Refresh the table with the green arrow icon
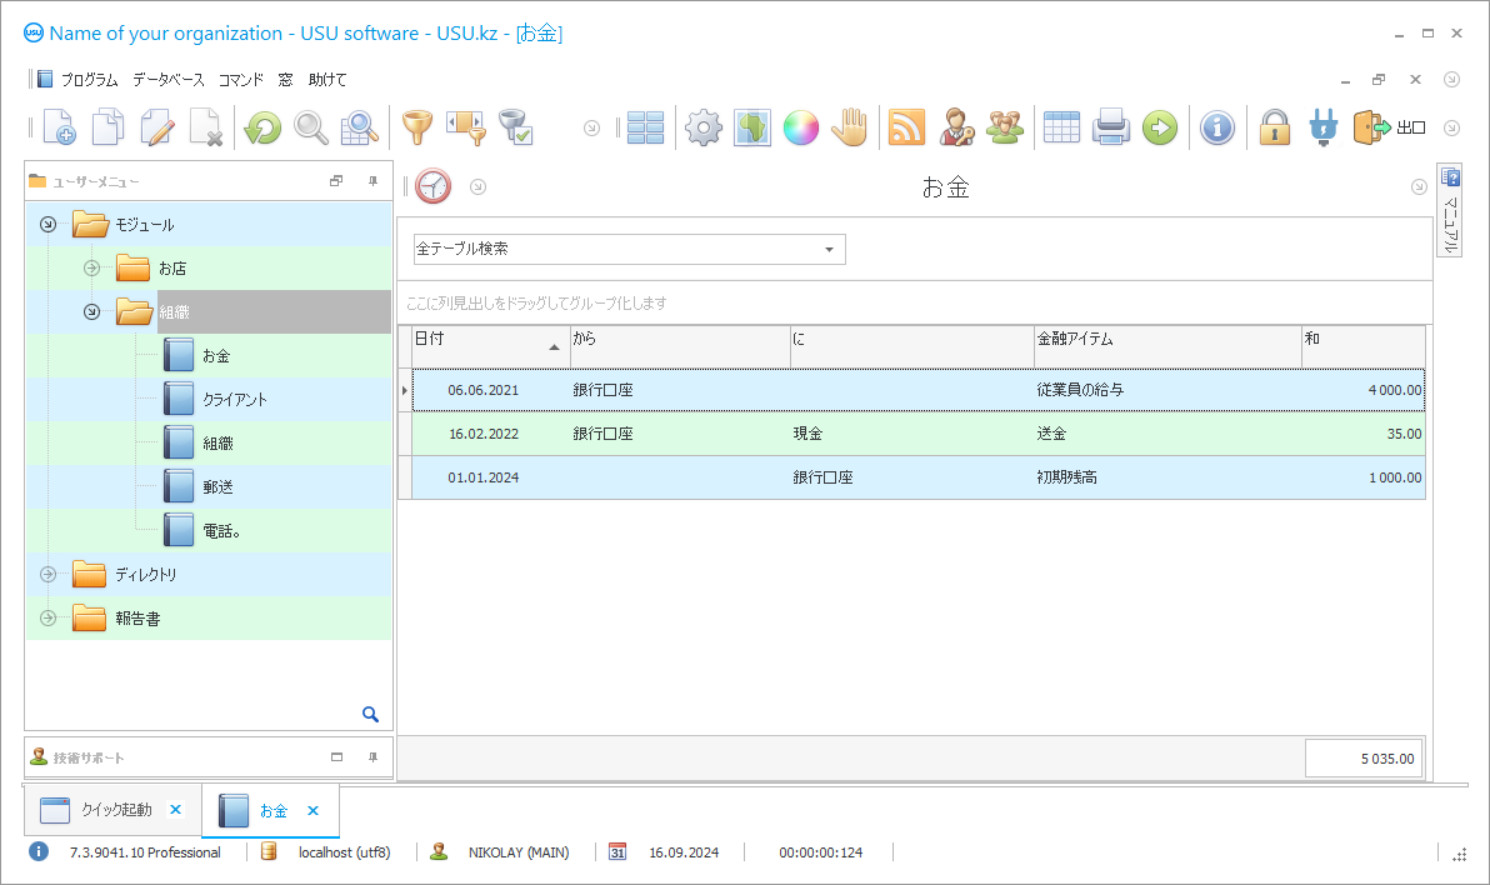 click(262, 127)
